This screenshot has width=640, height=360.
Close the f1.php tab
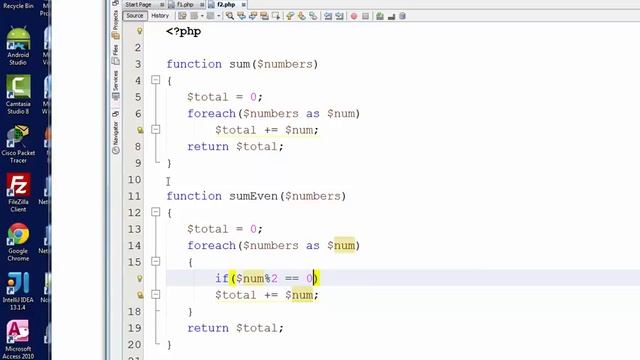[202, 4]
